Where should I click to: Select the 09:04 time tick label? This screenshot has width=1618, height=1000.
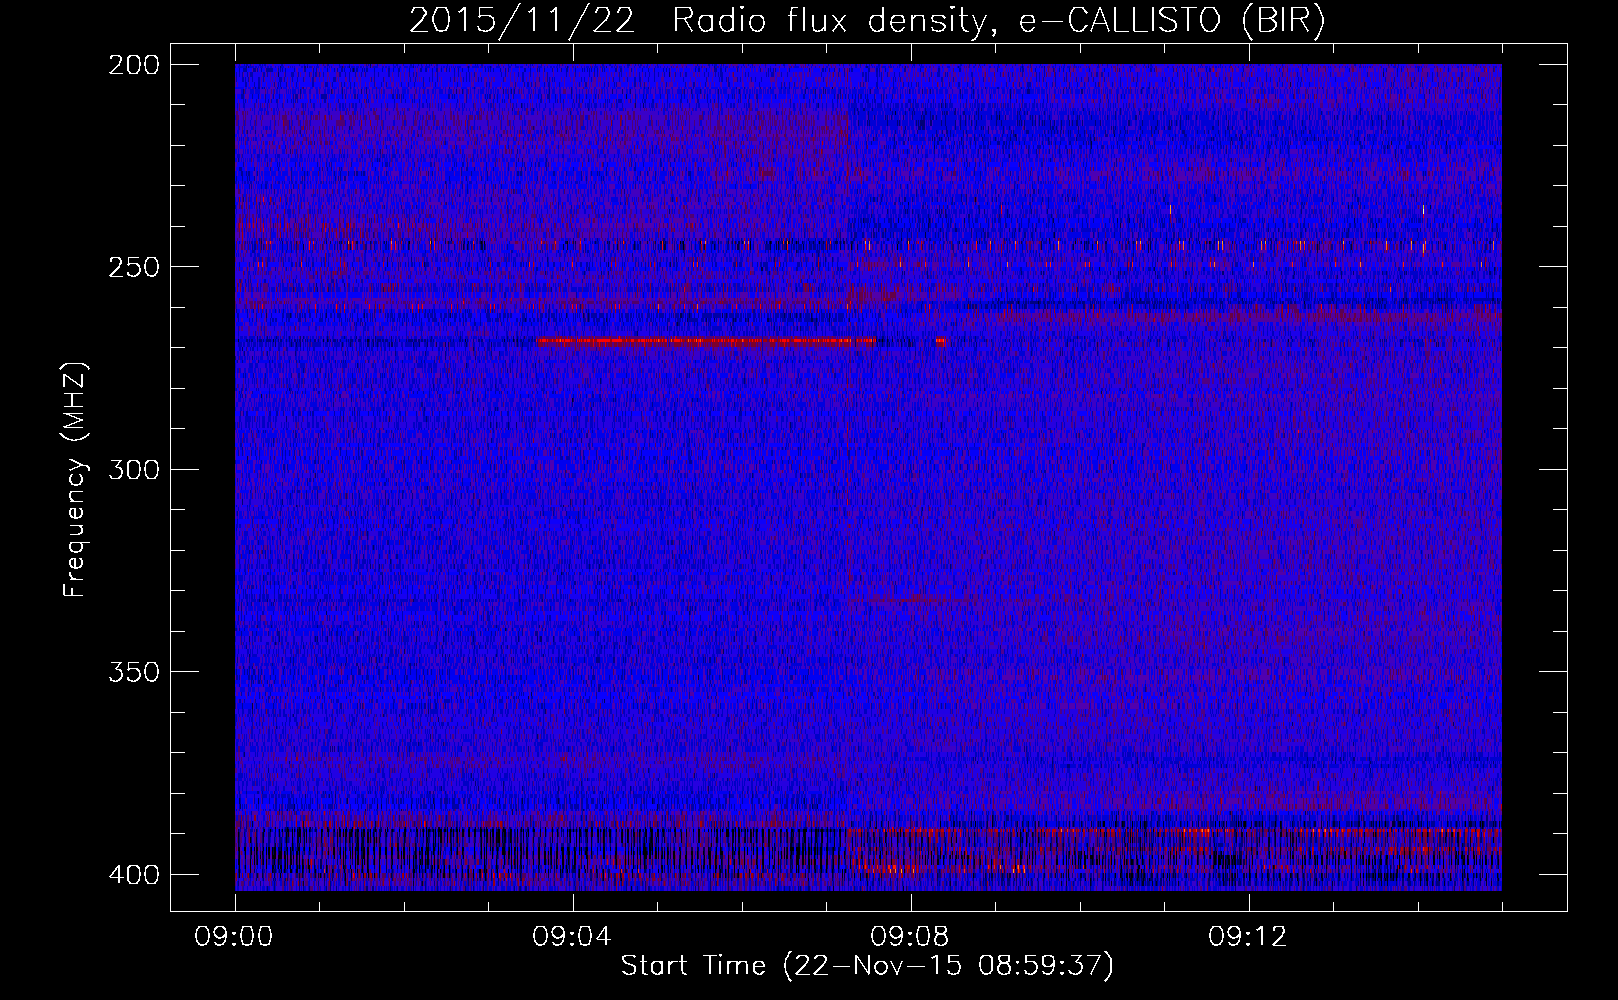click(x=572, y=937)
